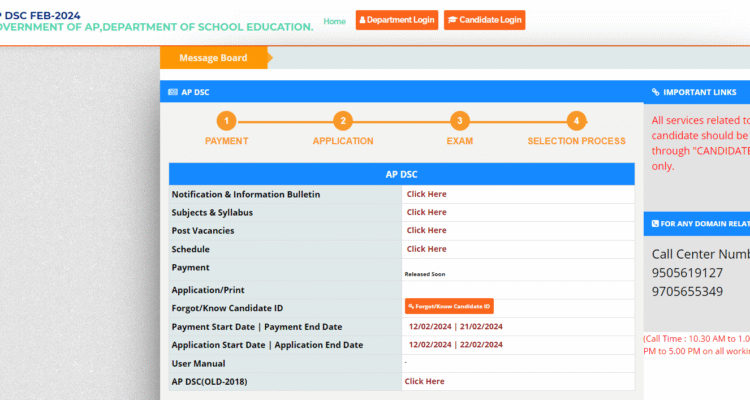
Task: View Post Vacancies via Click Here link
Action: [426, 231]
